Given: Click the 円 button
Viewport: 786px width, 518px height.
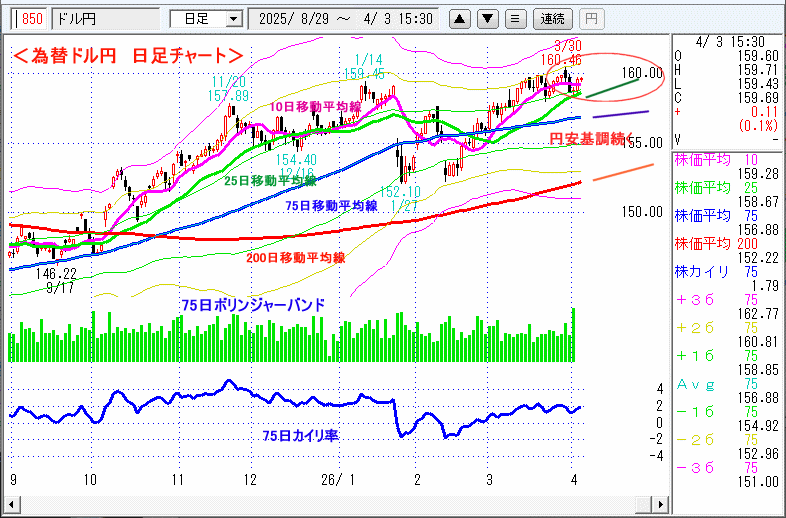Looking at the screenshot, I should pos(592,19).
